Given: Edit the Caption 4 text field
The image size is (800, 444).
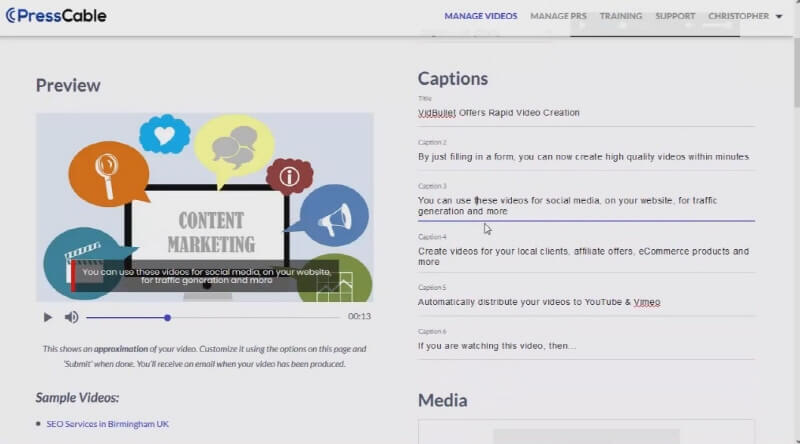Looking at the screenshot, I should point(586,256).
